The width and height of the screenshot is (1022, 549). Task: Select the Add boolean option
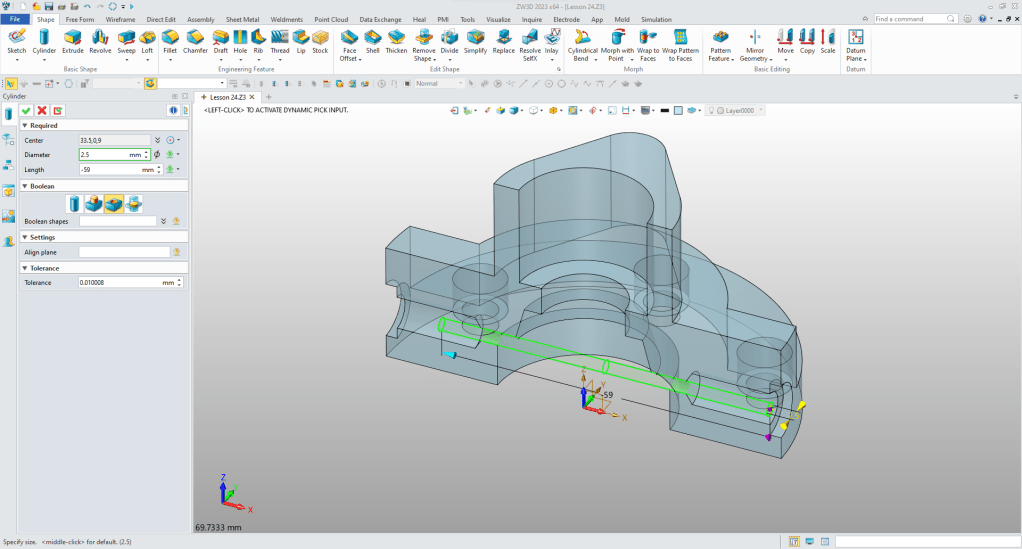94,204
